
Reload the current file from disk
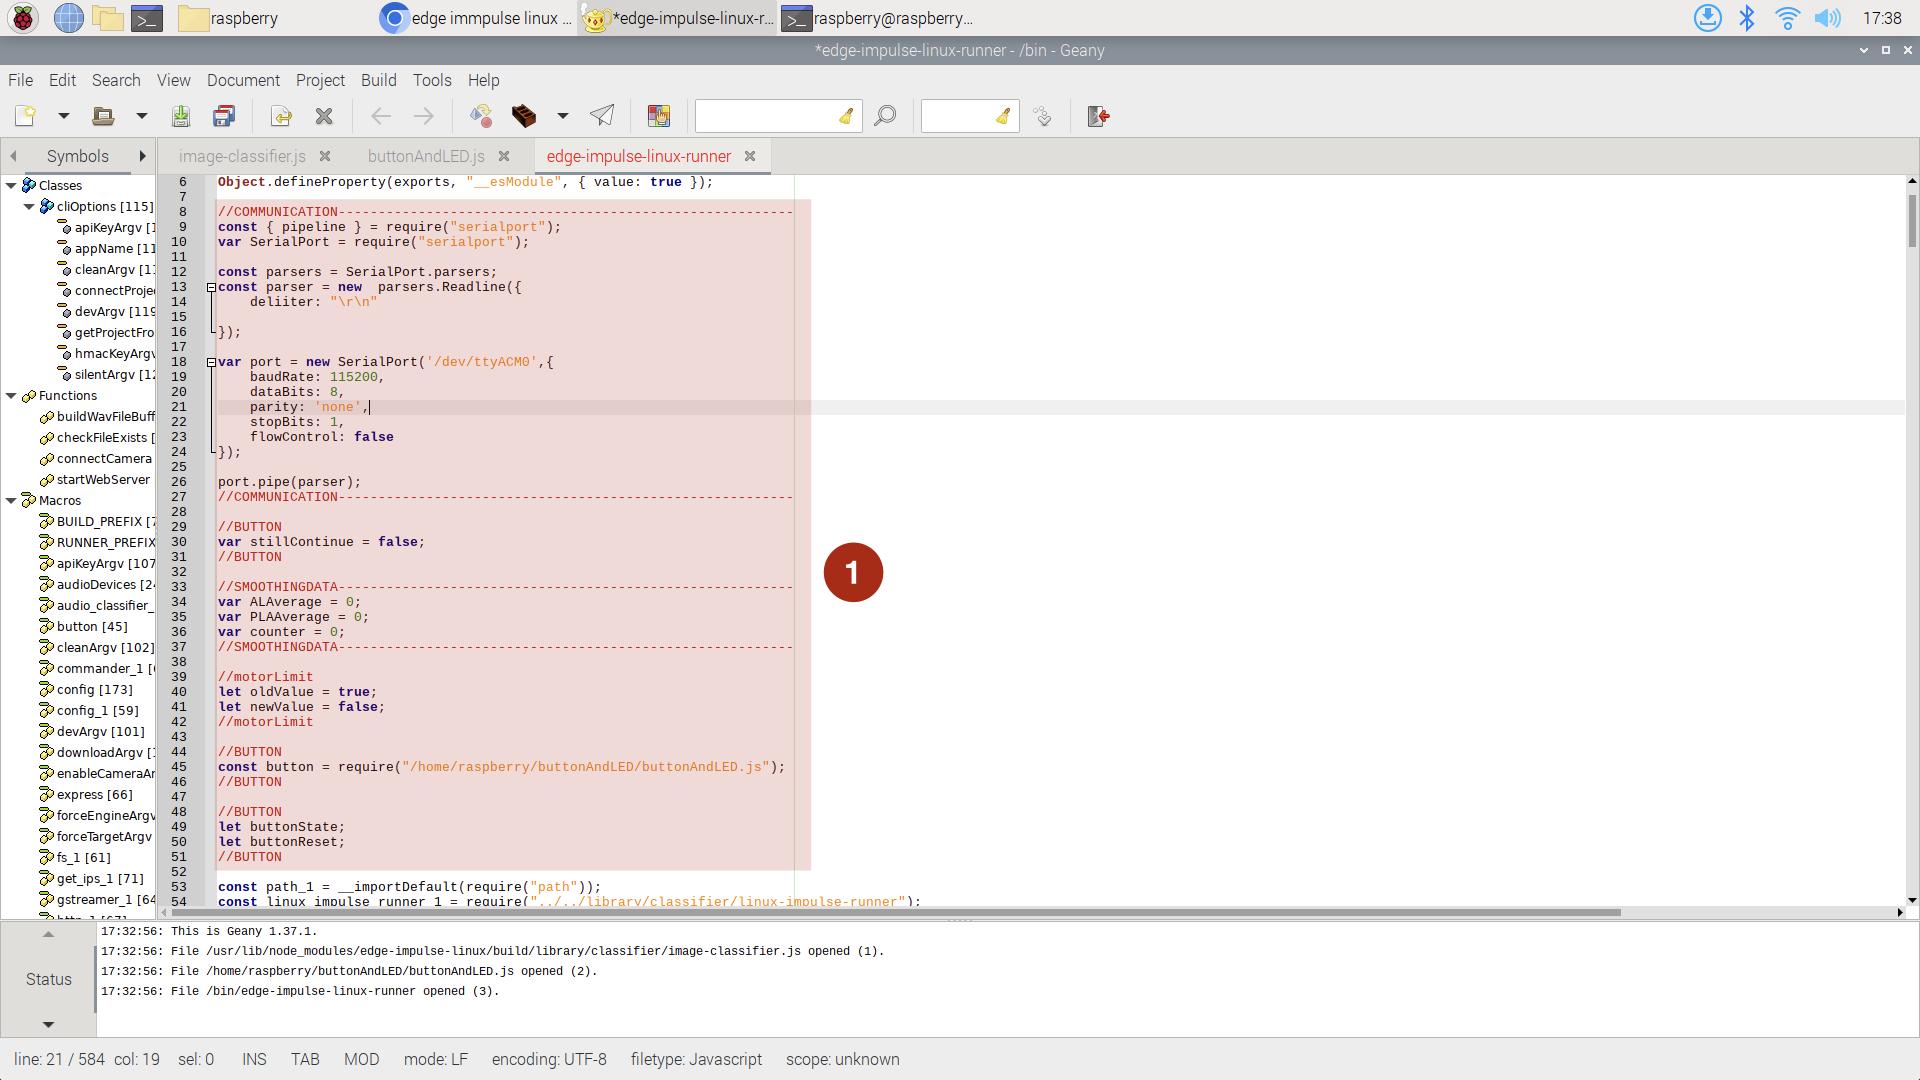[x=281, y=116]
